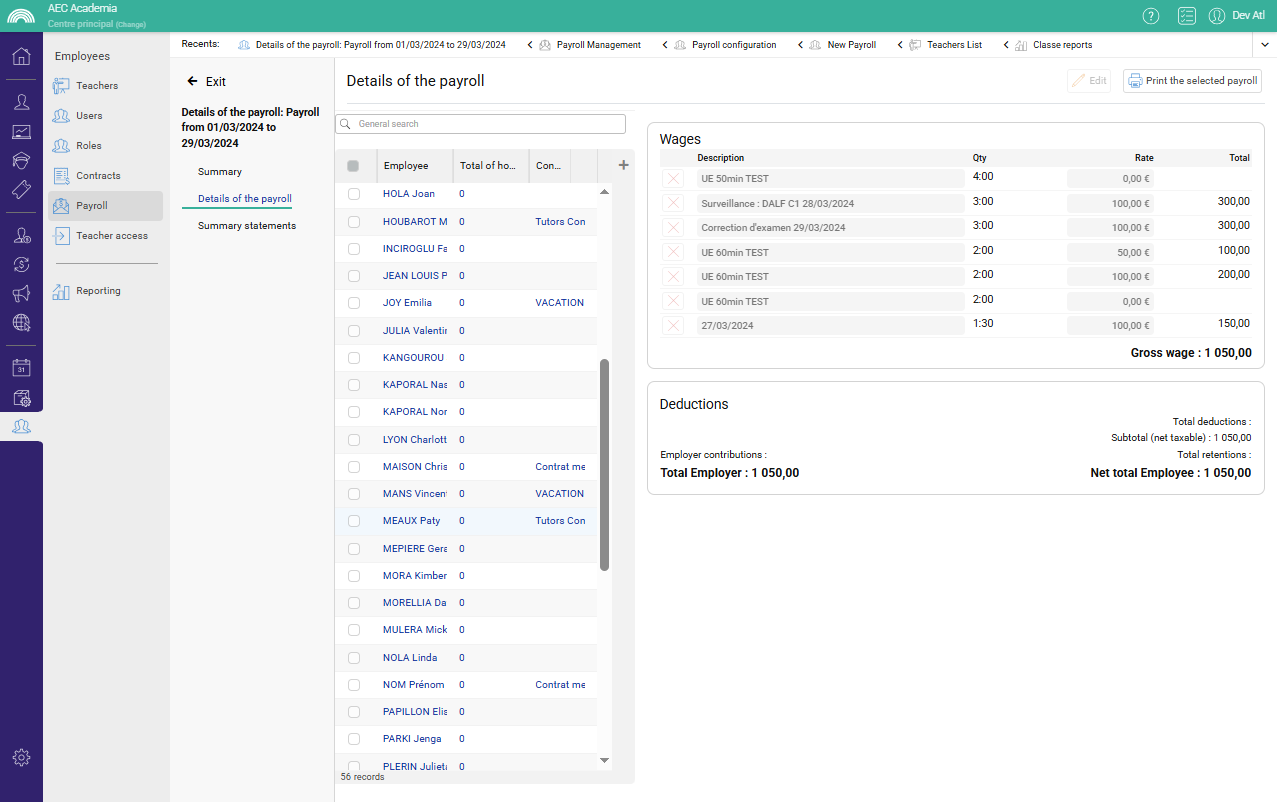Open the settings gear icon at bottom left
This screenshot has height=802, width=1277.
pyautogui.click(x=21, y=757)
